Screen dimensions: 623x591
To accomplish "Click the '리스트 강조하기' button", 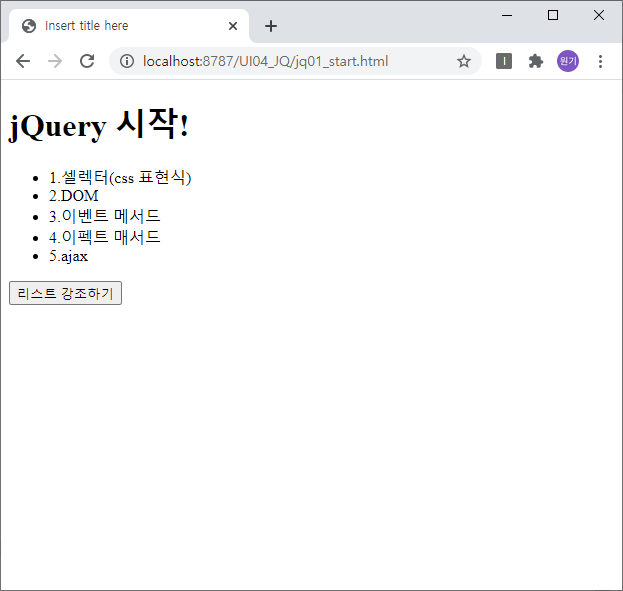I will coord(65,293).
